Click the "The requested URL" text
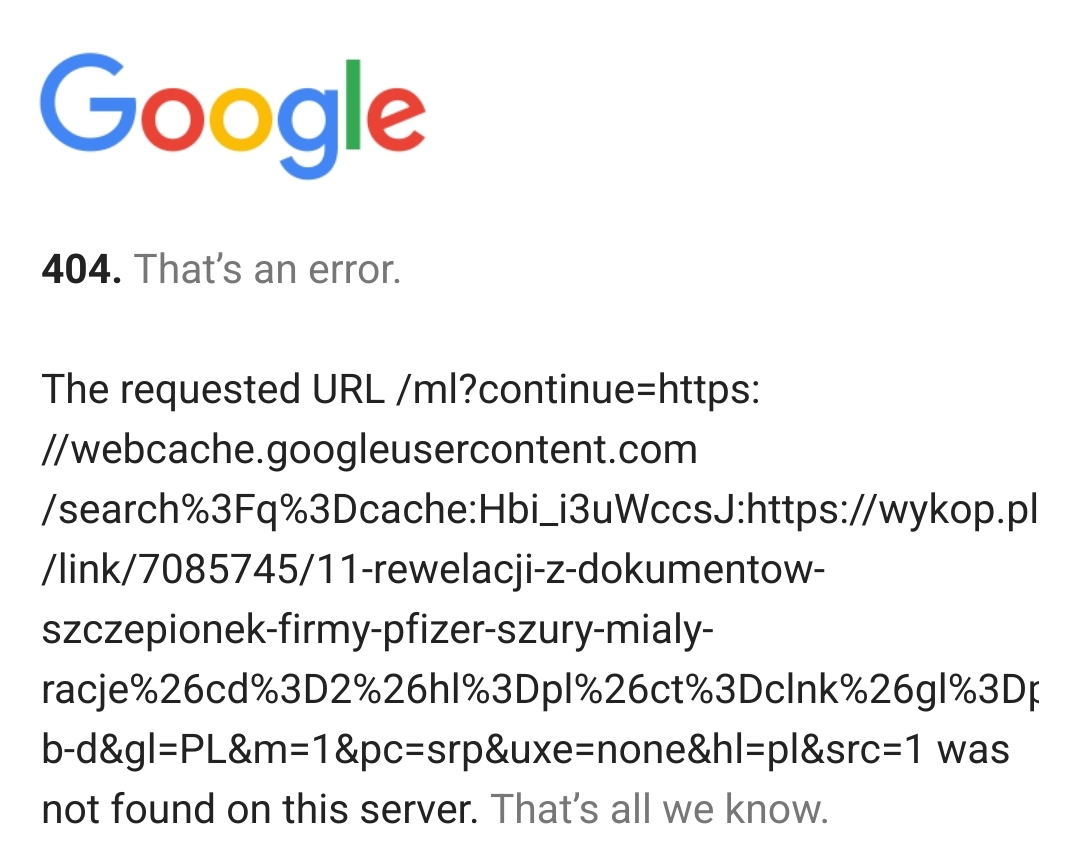 pyautogui.click(x=212, y=390)
